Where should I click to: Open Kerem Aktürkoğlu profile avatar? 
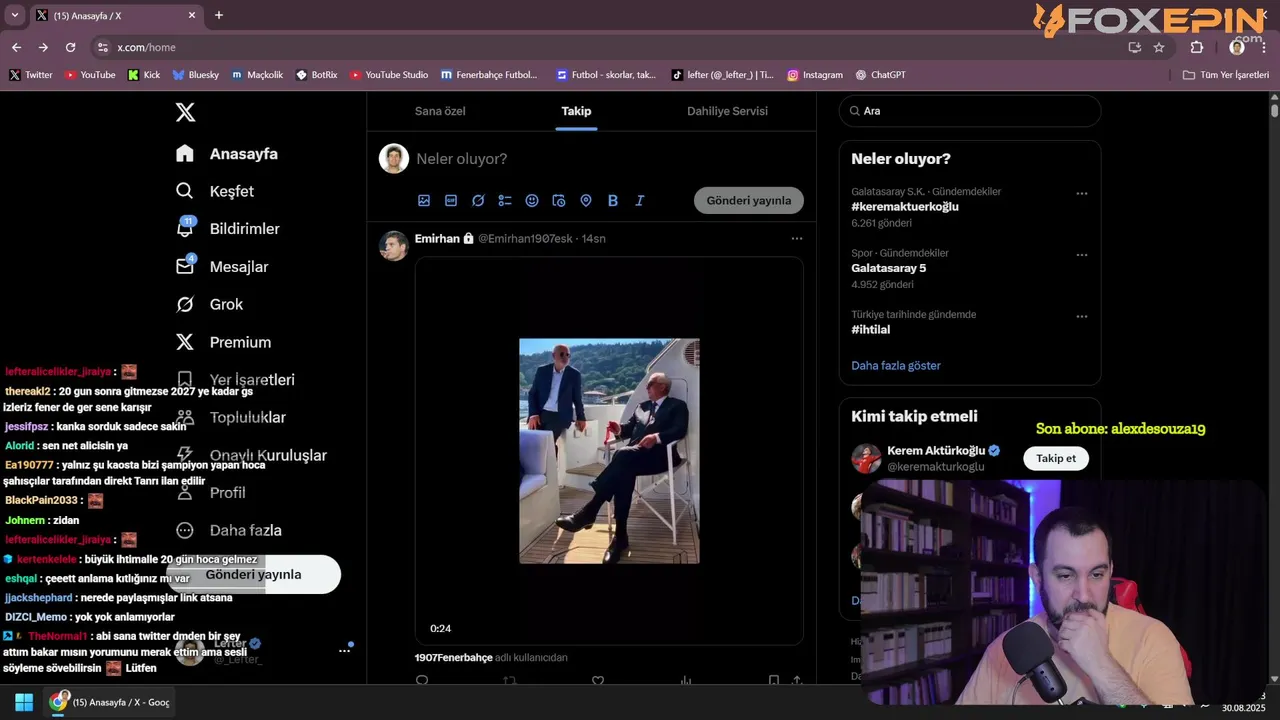coord(866,458)
